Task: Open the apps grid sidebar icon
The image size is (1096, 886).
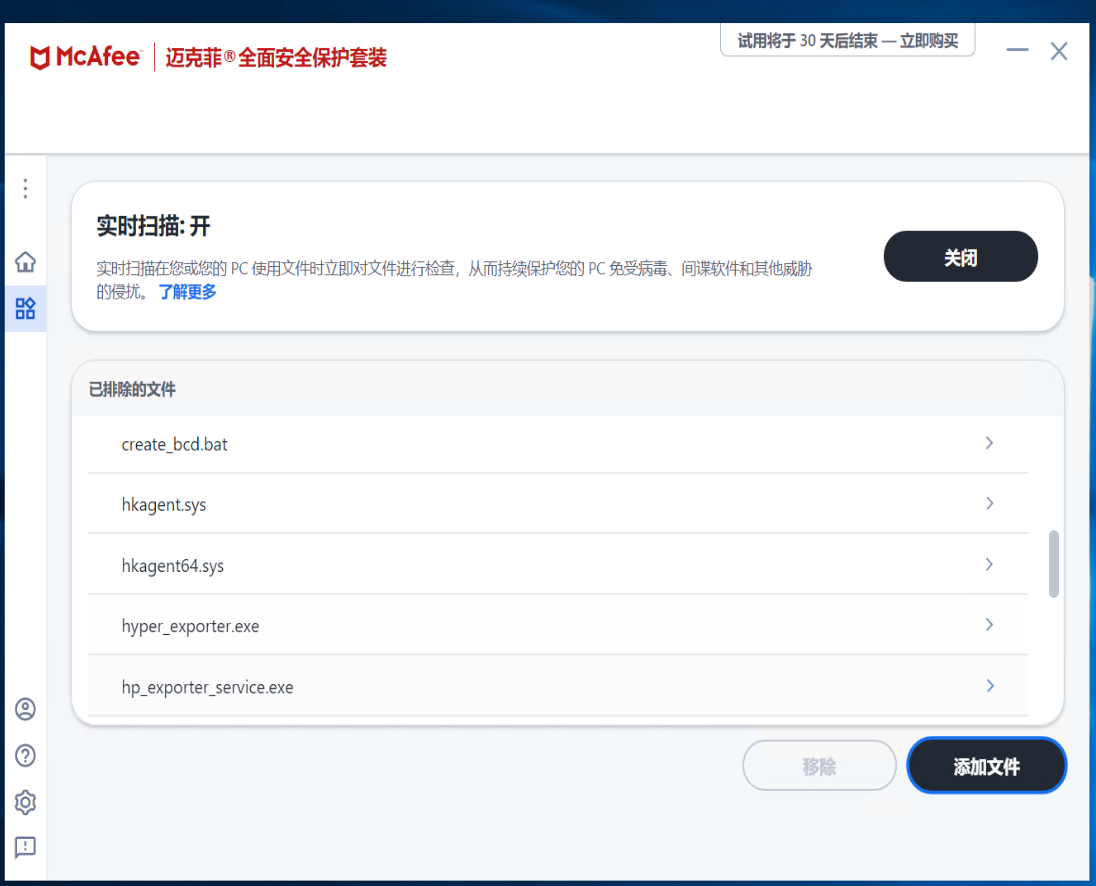Action: (x=25, y=308)
